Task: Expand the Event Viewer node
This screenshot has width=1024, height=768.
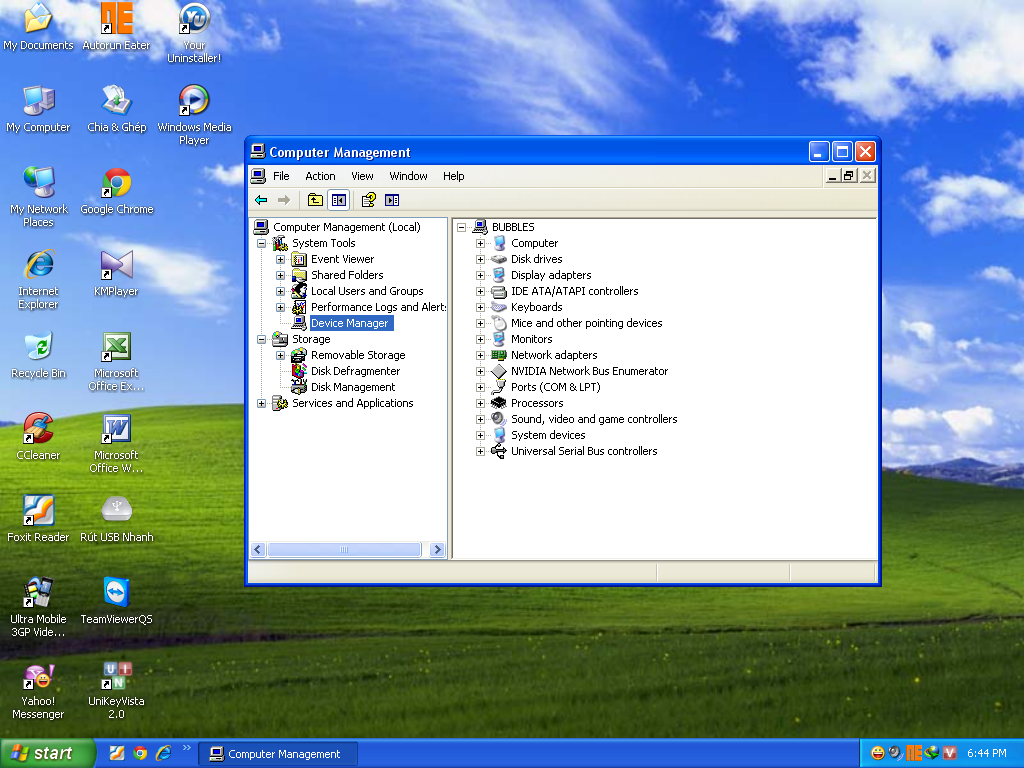Action: [280, 259]
